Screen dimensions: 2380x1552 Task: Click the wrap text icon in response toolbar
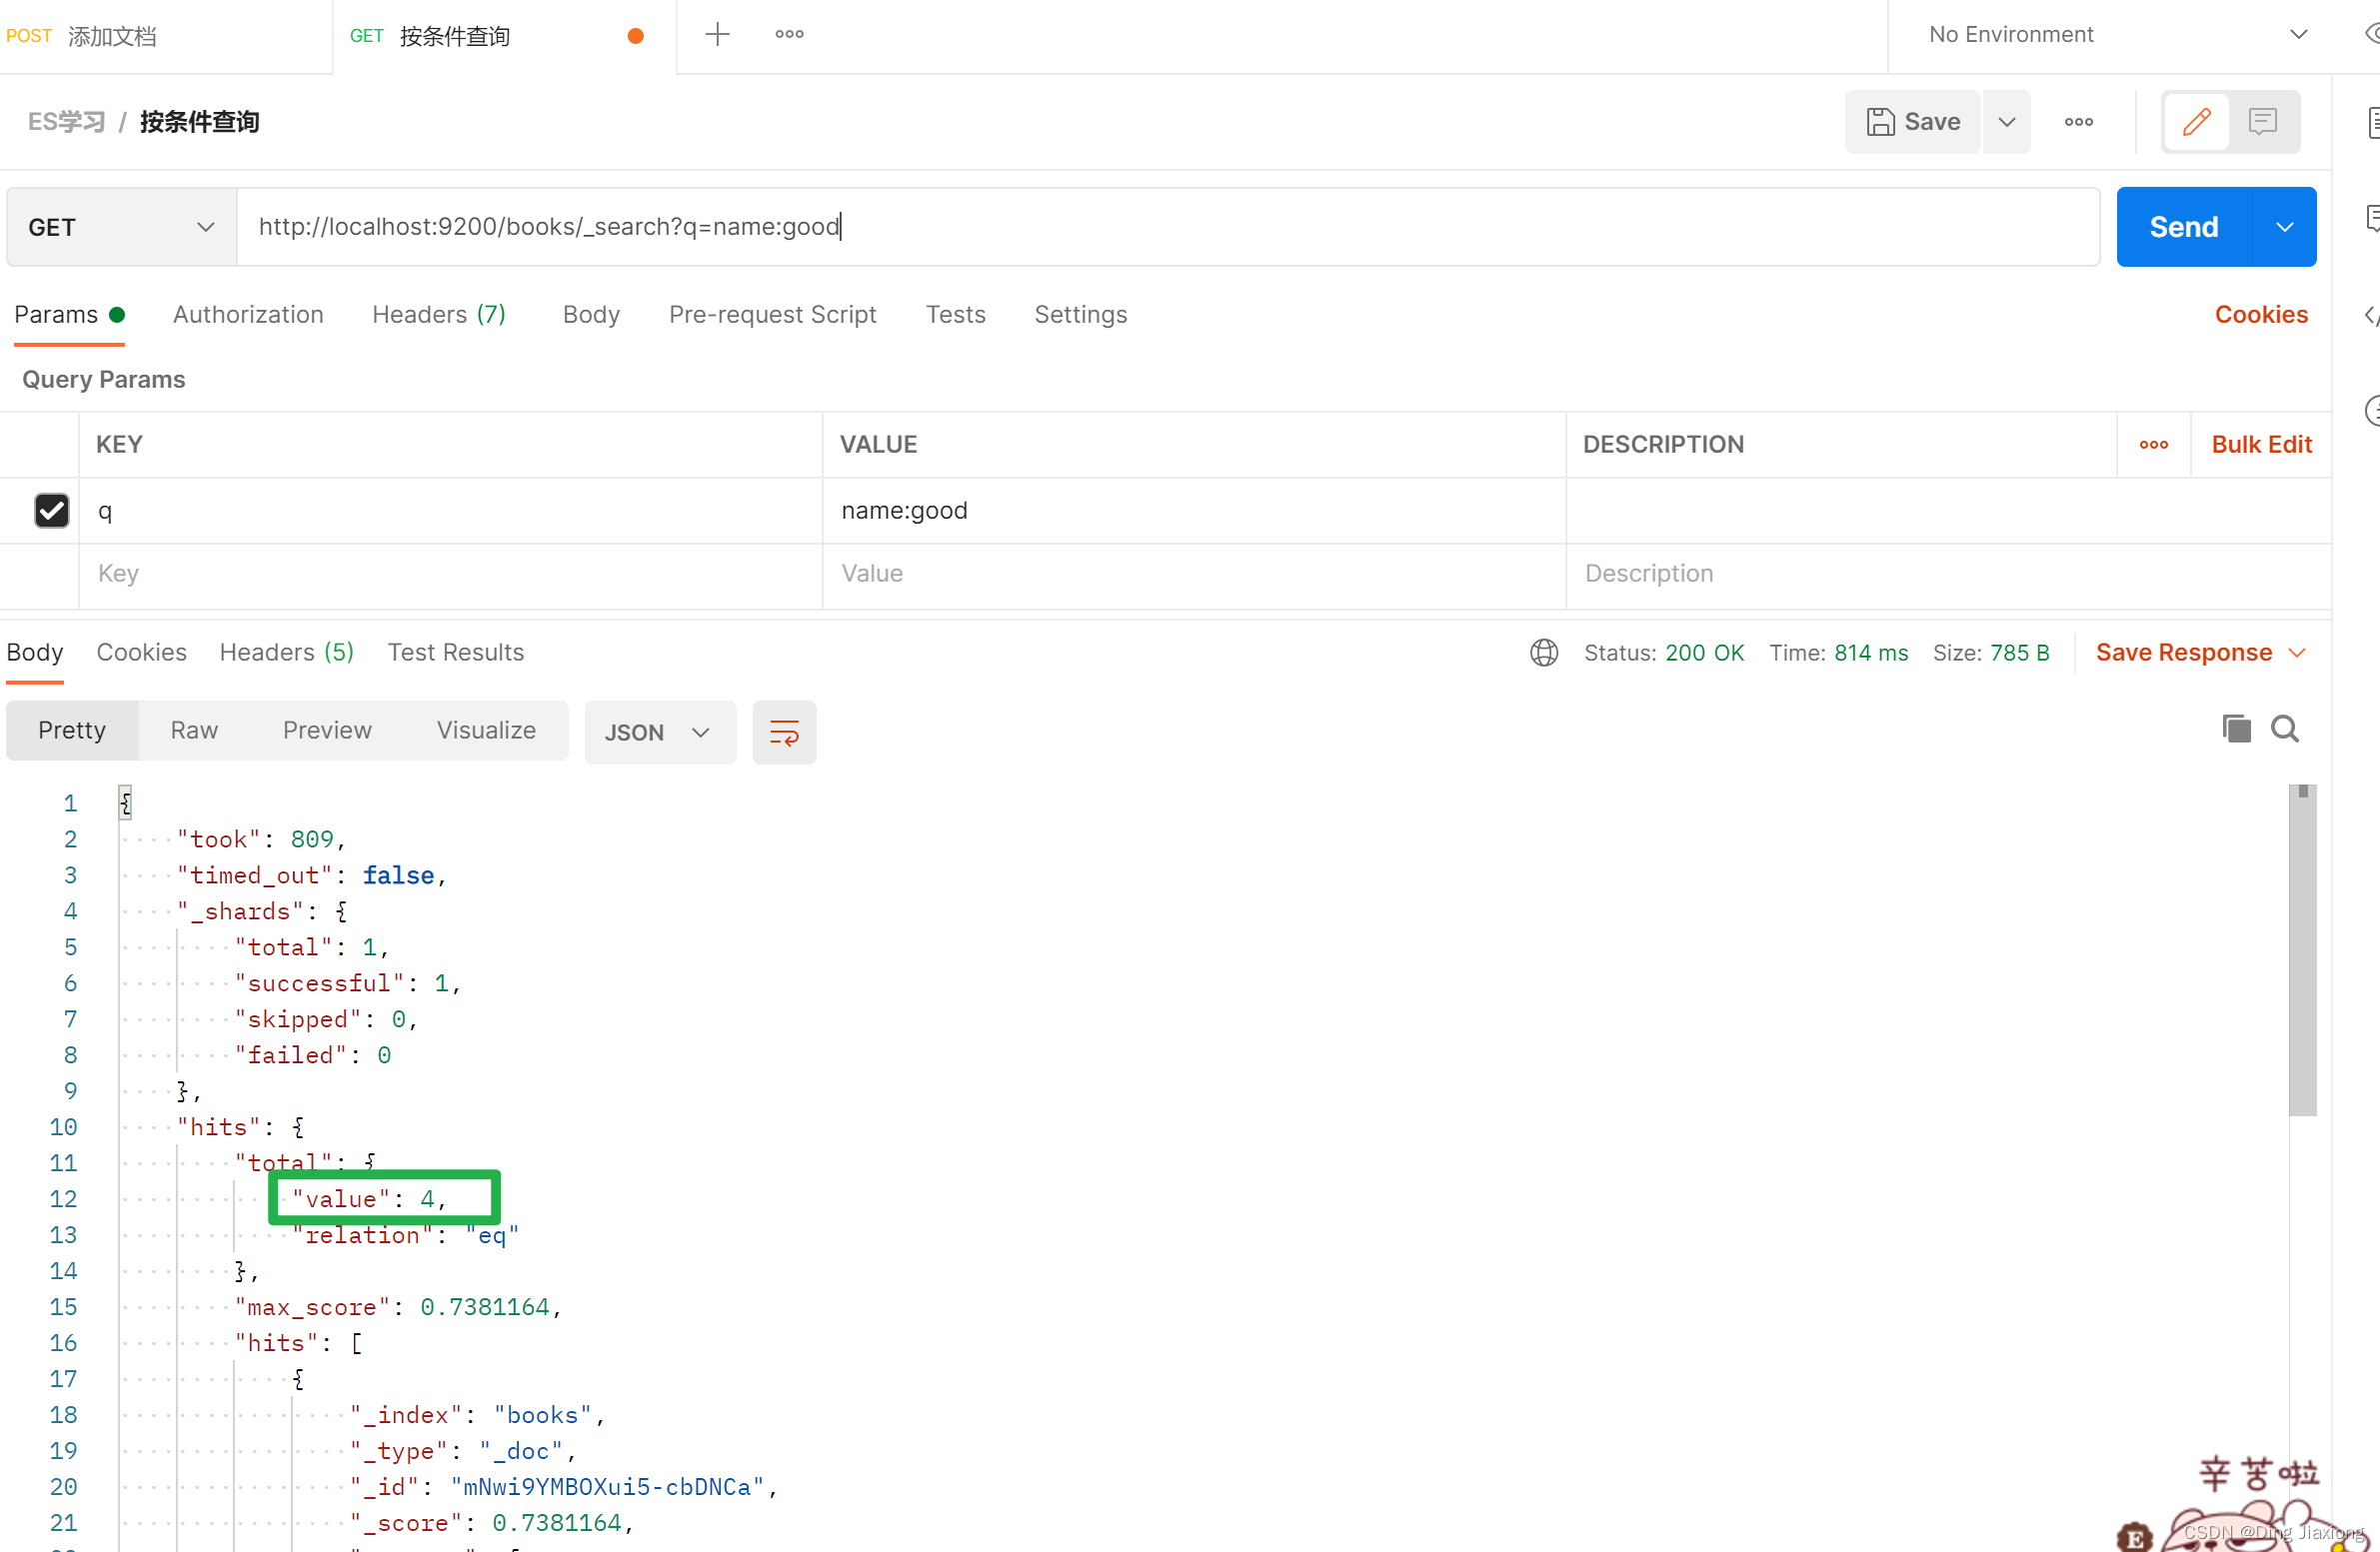pos(783,732)
